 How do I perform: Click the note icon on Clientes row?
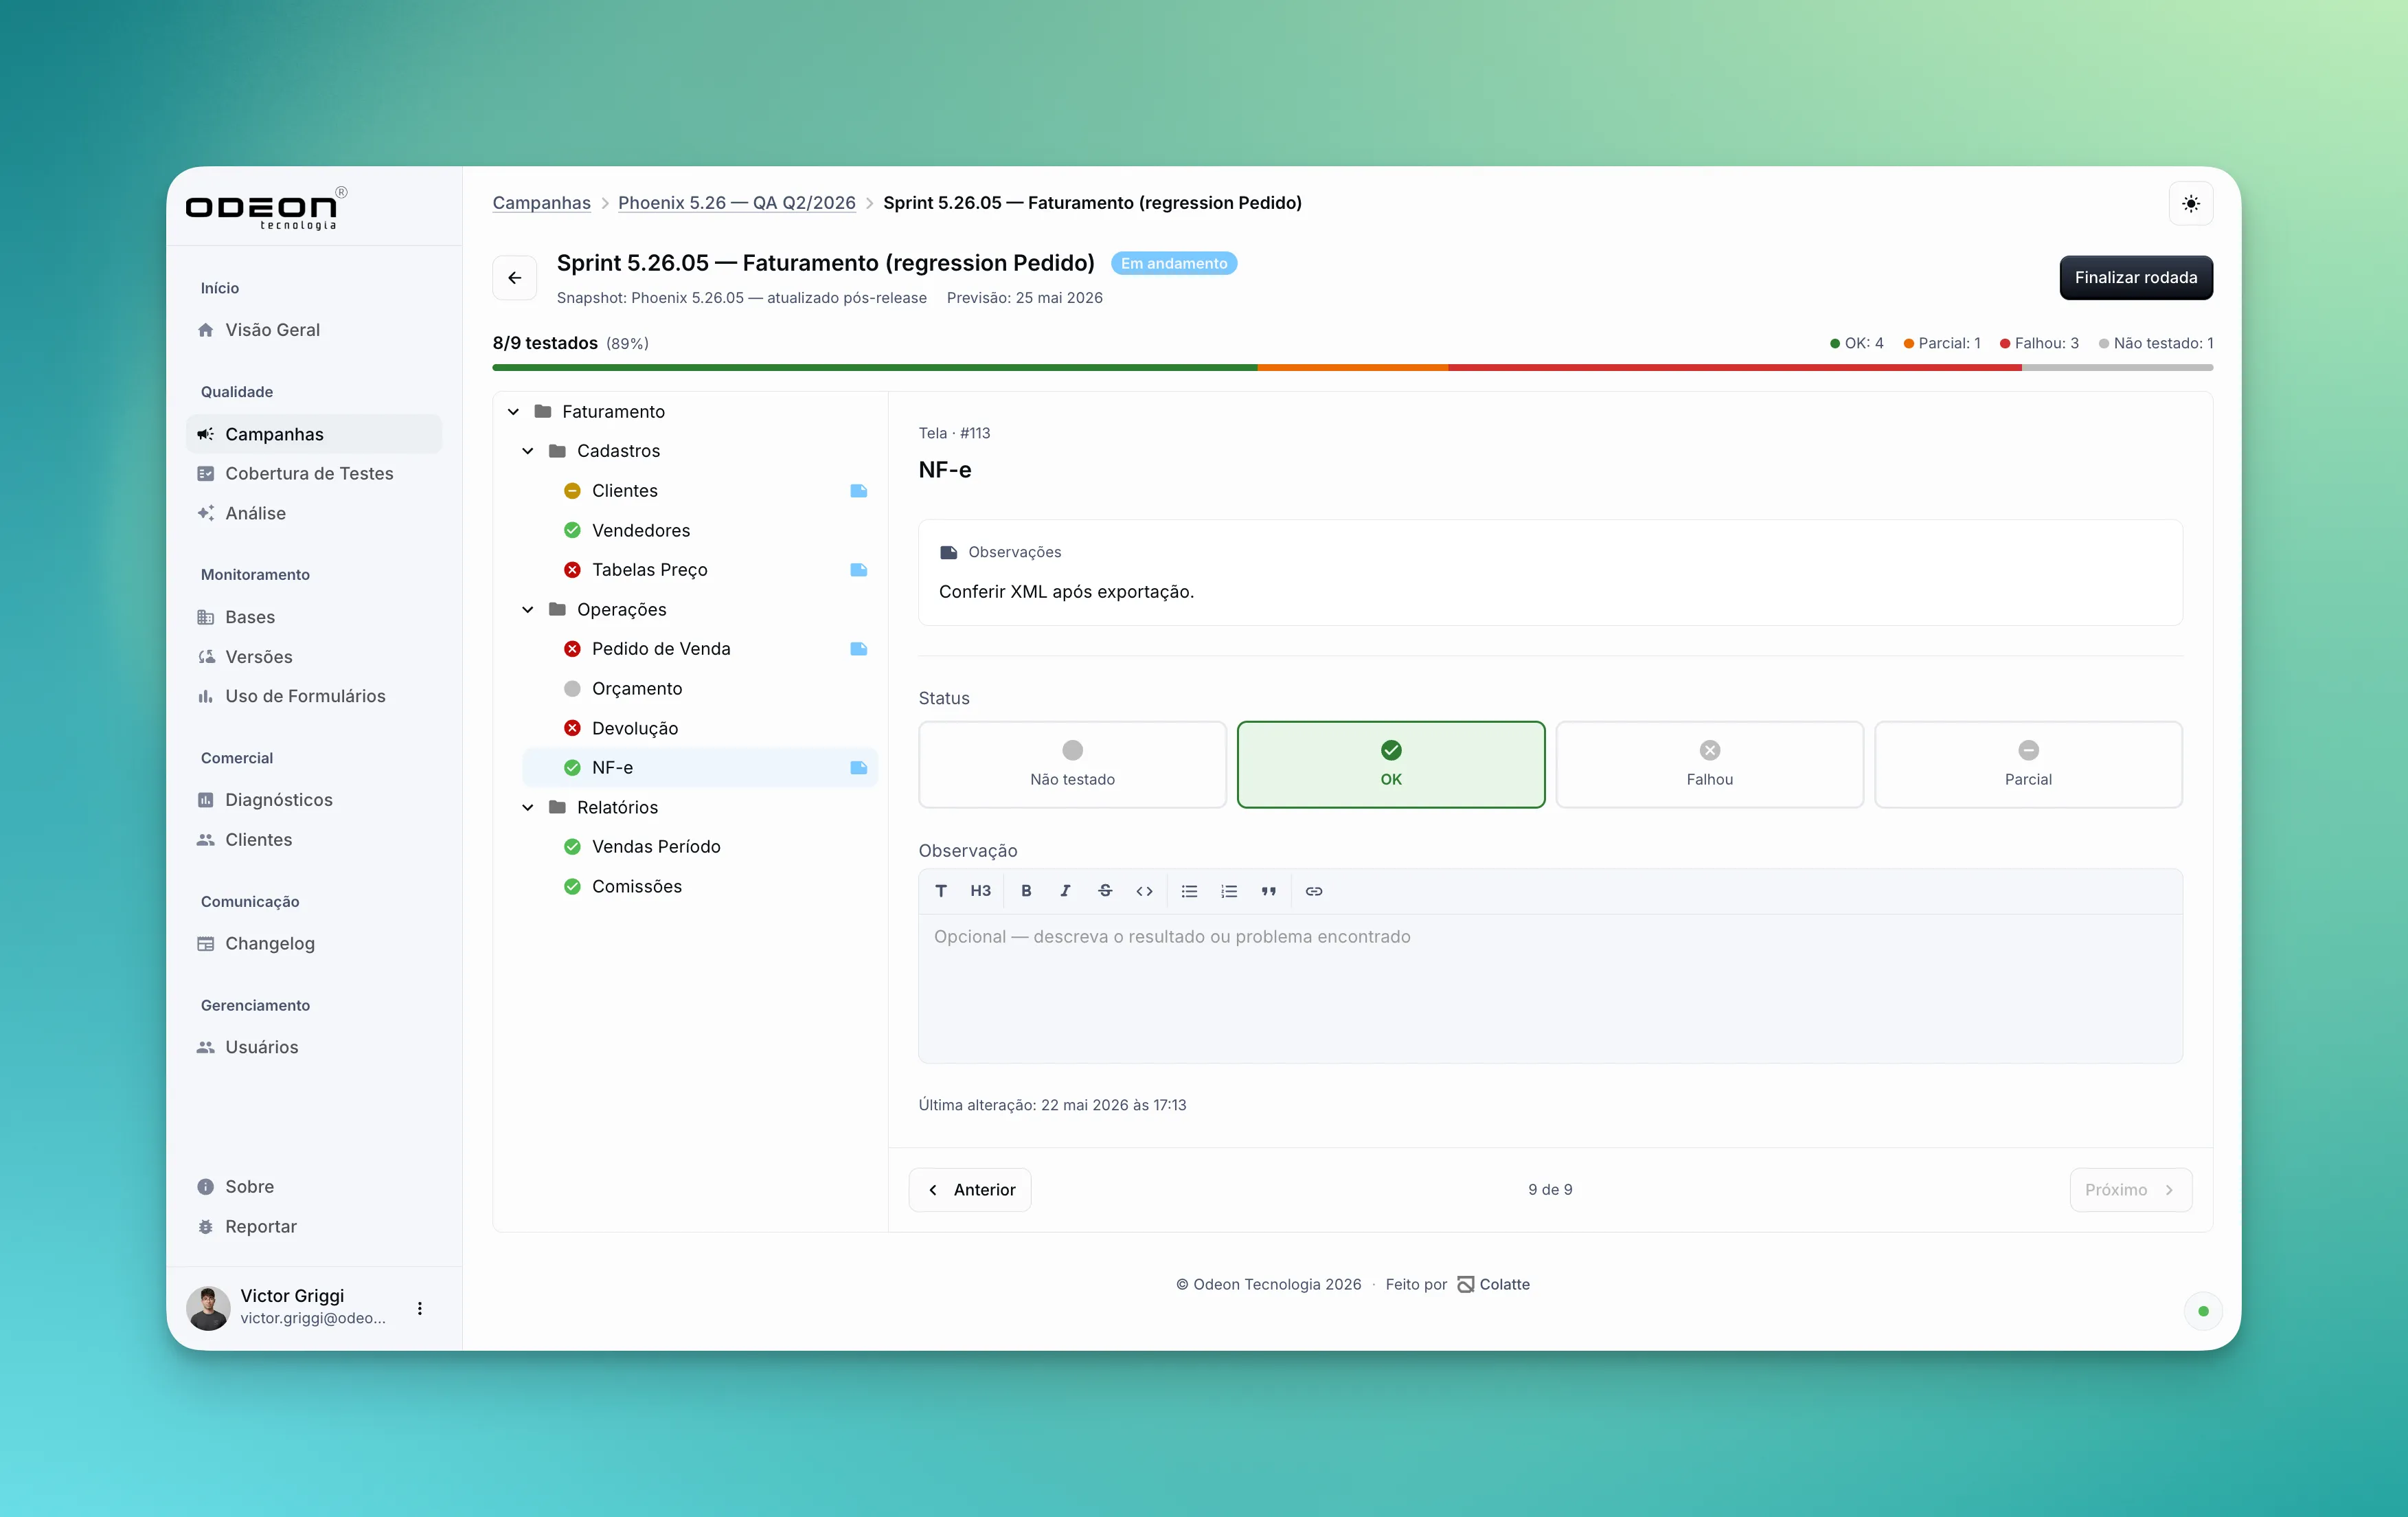point(858,491)
